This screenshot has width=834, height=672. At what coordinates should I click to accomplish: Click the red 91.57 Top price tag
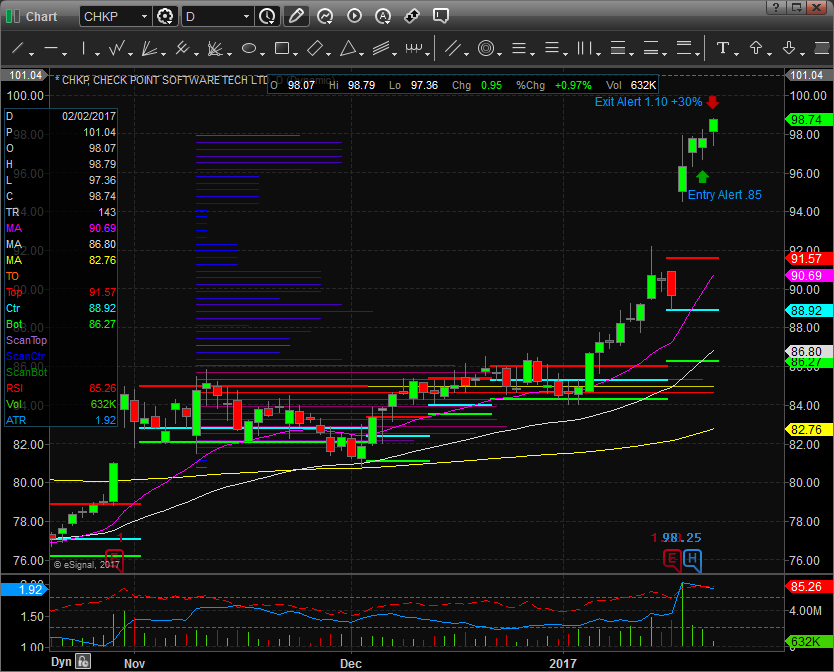(808, 259)
